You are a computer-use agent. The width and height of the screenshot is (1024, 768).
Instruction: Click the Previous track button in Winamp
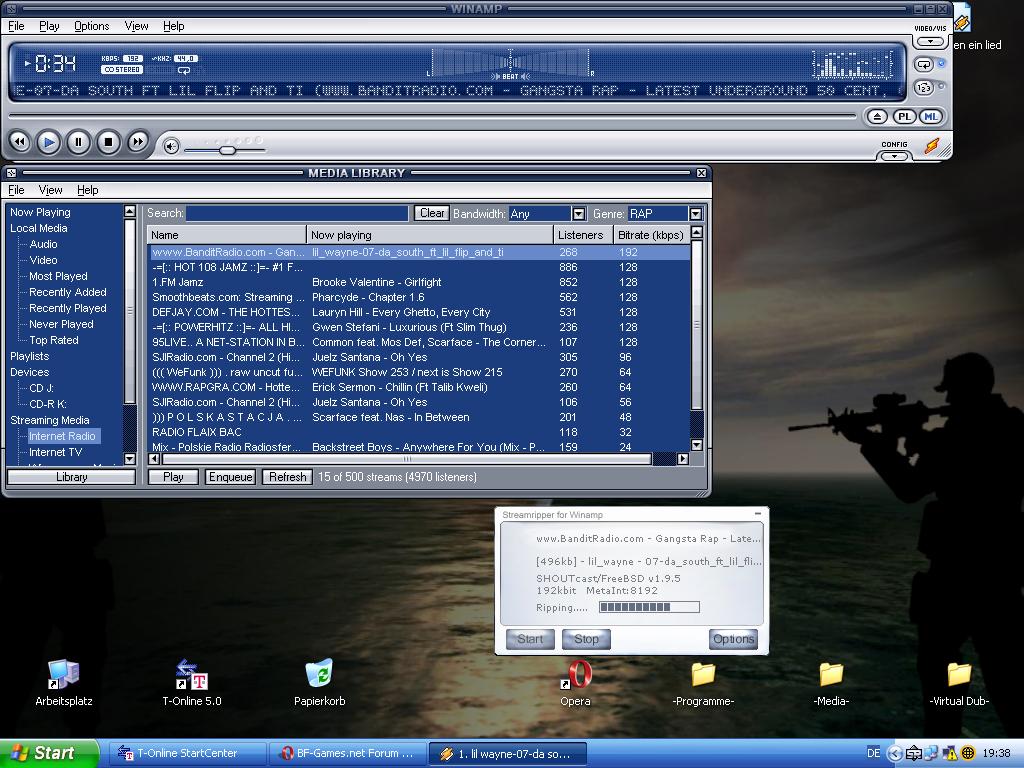point(20,142)
